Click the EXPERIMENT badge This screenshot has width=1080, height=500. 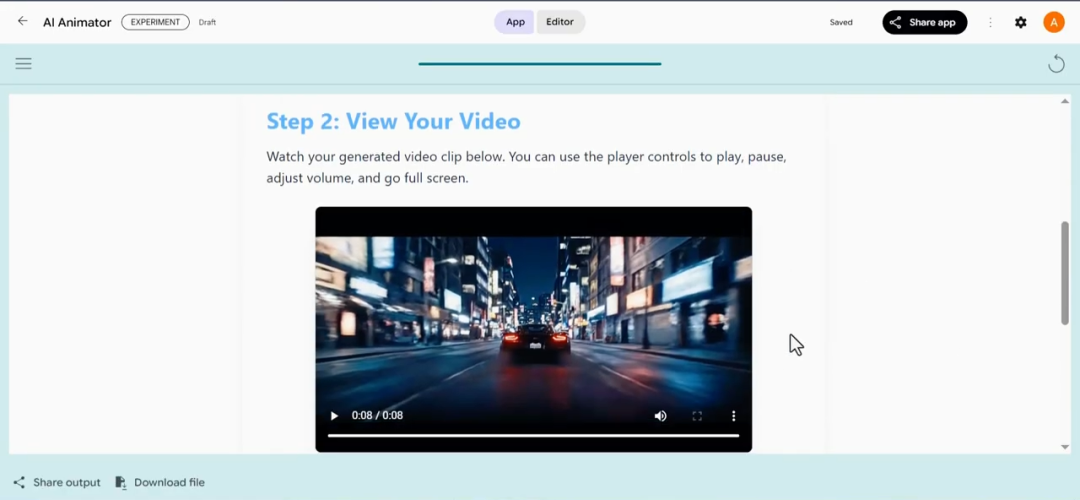point(155,22)
